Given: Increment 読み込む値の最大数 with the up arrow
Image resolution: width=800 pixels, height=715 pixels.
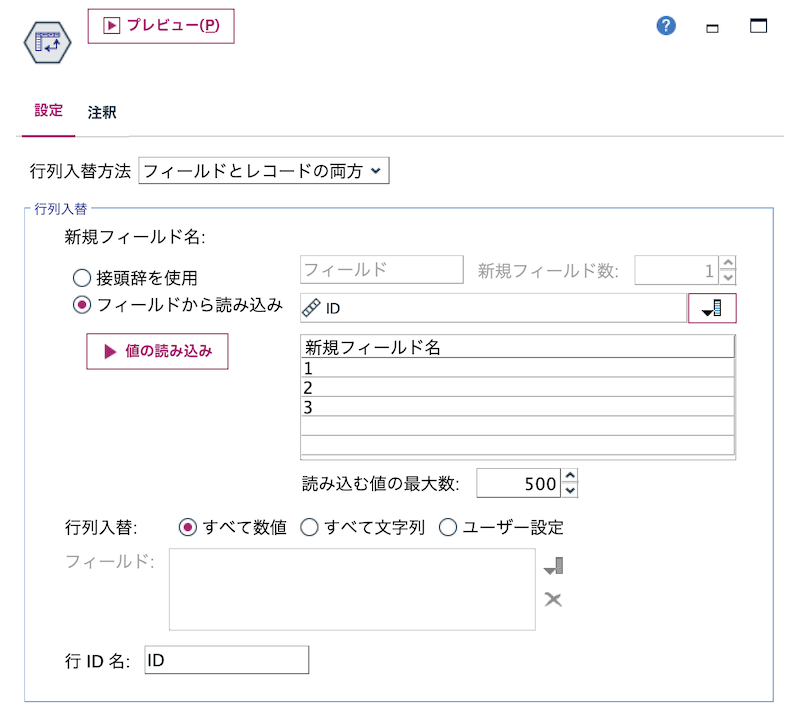Looking at the screenshot, I should click(568, 477).
